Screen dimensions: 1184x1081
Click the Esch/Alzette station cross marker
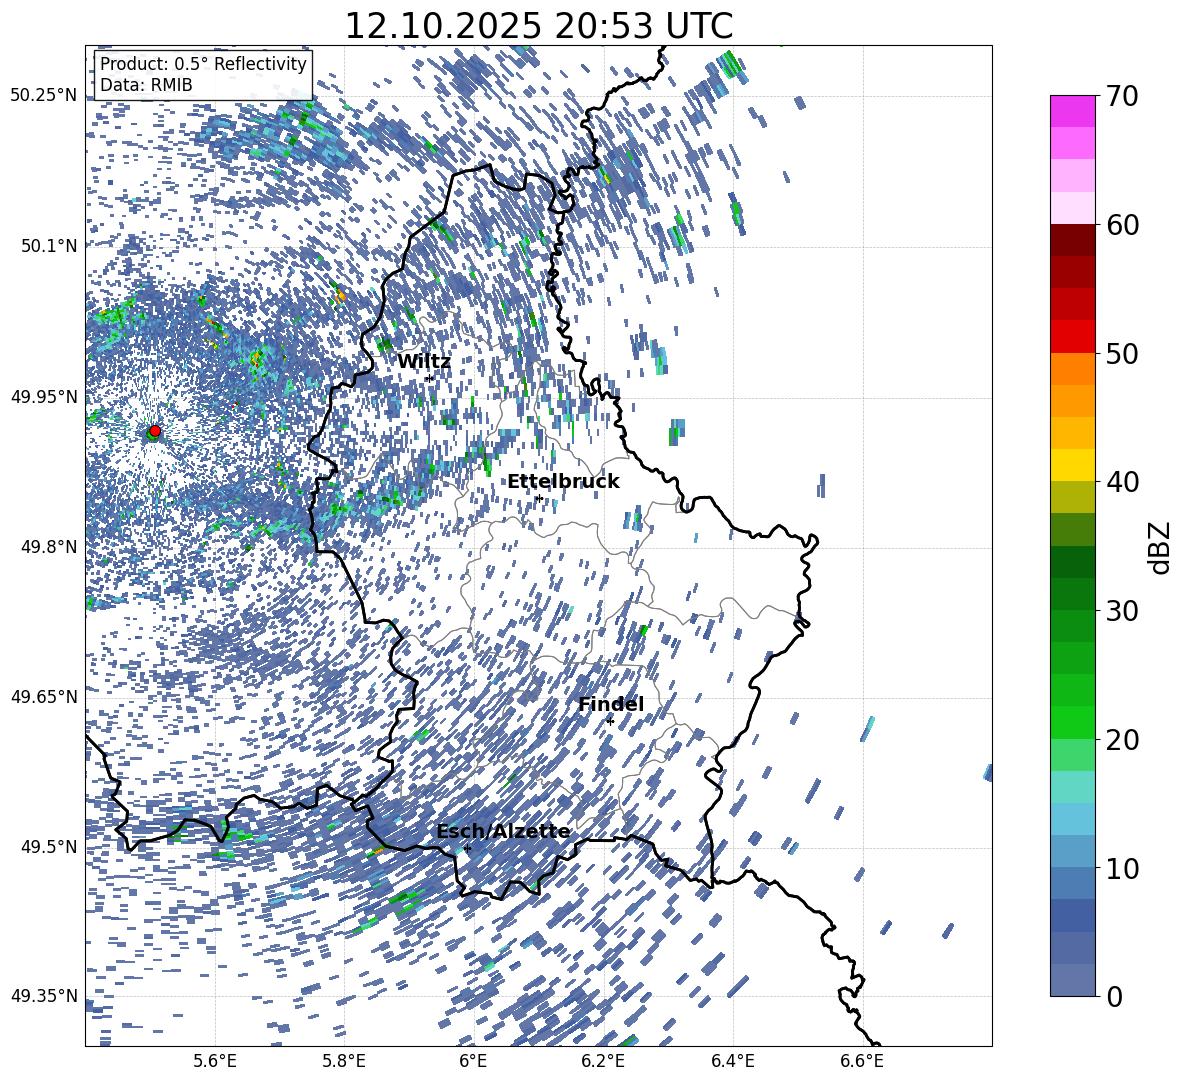pos(467,848)
